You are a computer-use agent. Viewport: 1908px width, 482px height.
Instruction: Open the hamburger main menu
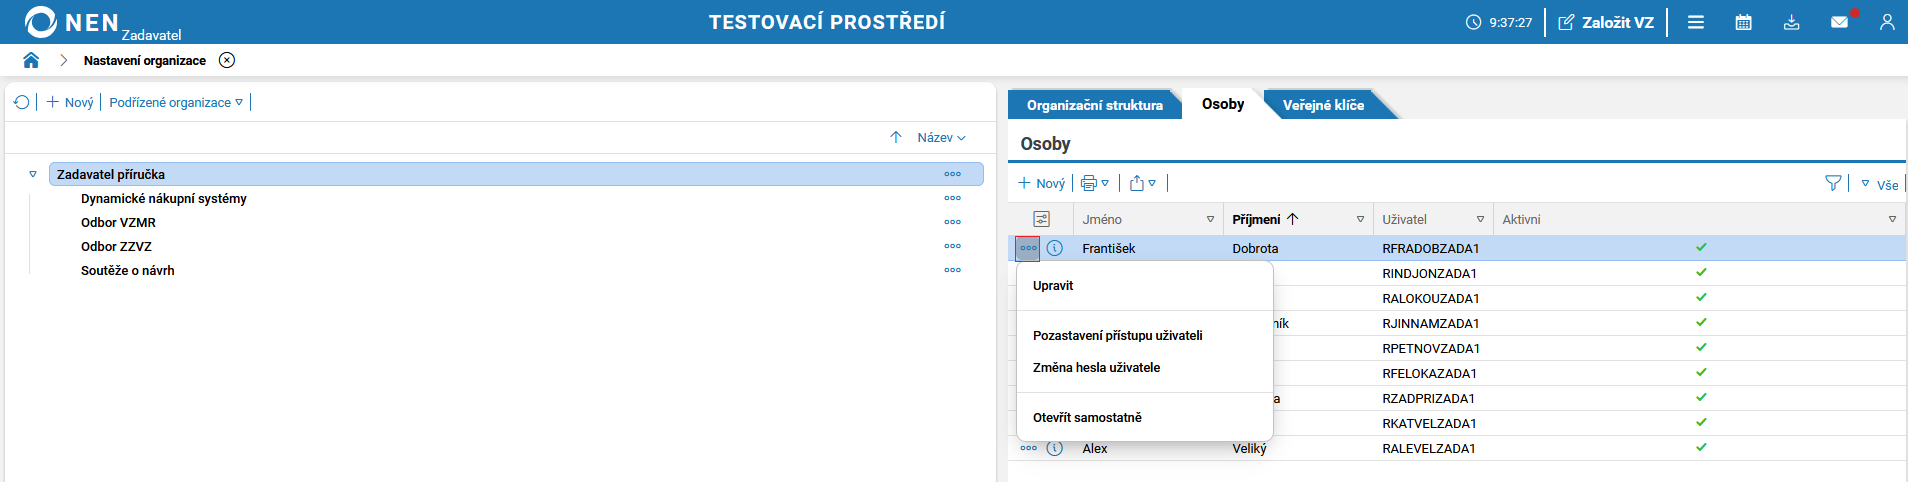point(1696,22)
